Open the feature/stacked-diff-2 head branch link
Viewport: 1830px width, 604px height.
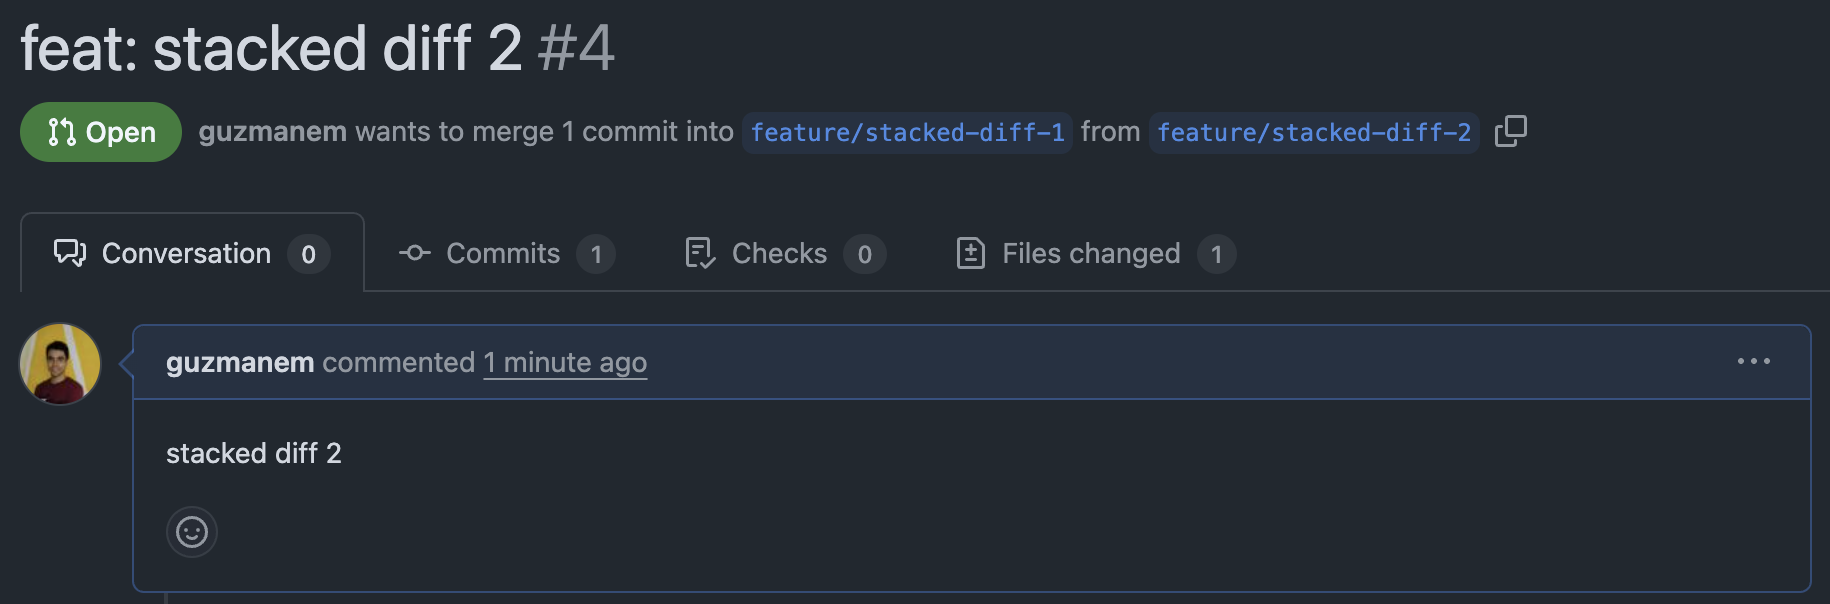point(1314,132)
